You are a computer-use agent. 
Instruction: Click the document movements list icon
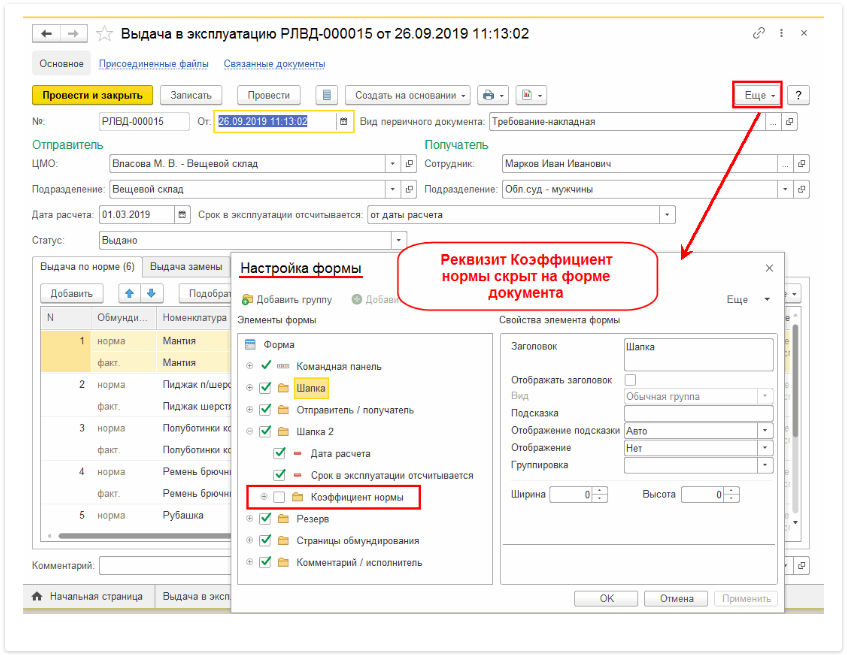(x=325, y=95)
